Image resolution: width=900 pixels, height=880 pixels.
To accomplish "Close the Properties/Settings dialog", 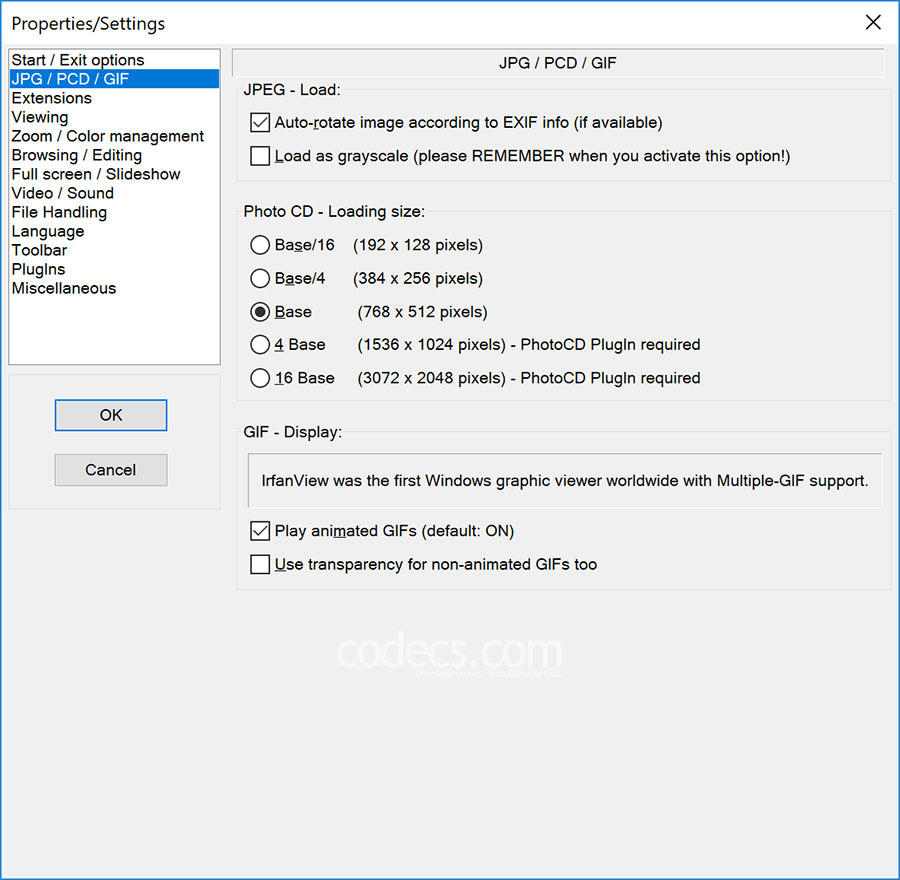I will pyautogui.click(x=873, y=22).
